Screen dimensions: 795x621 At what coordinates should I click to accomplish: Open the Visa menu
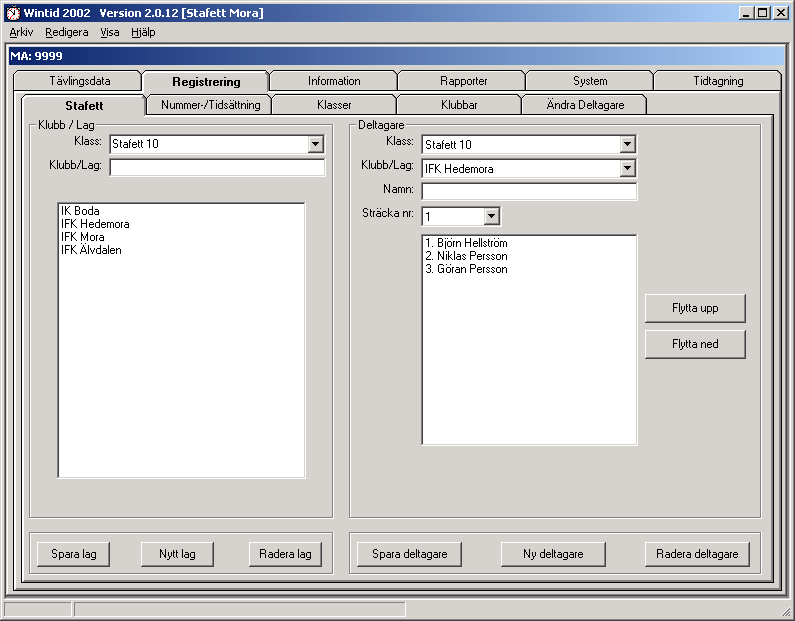(x=110, y=32)
